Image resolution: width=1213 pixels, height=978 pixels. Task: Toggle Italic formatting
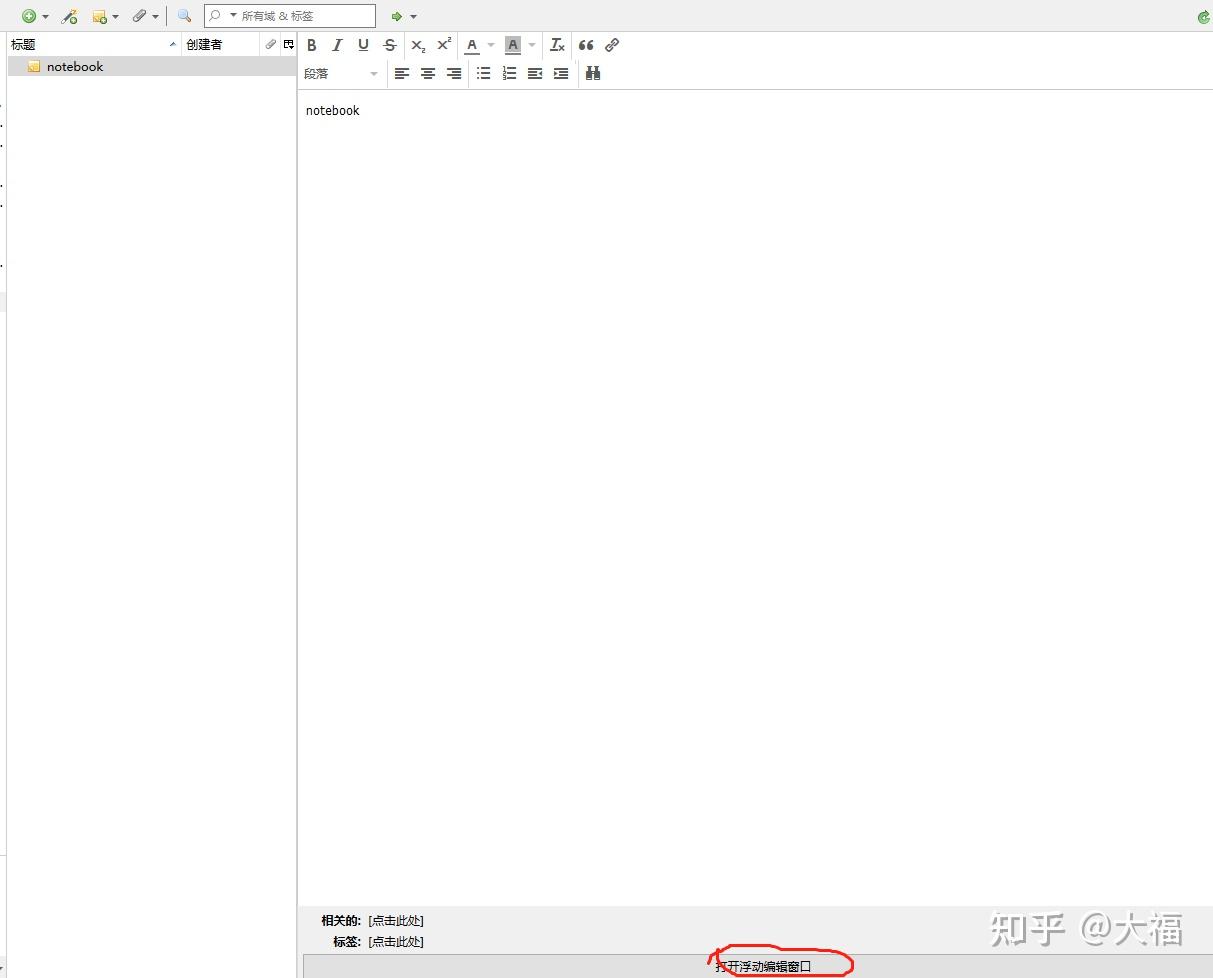point(337,45)
